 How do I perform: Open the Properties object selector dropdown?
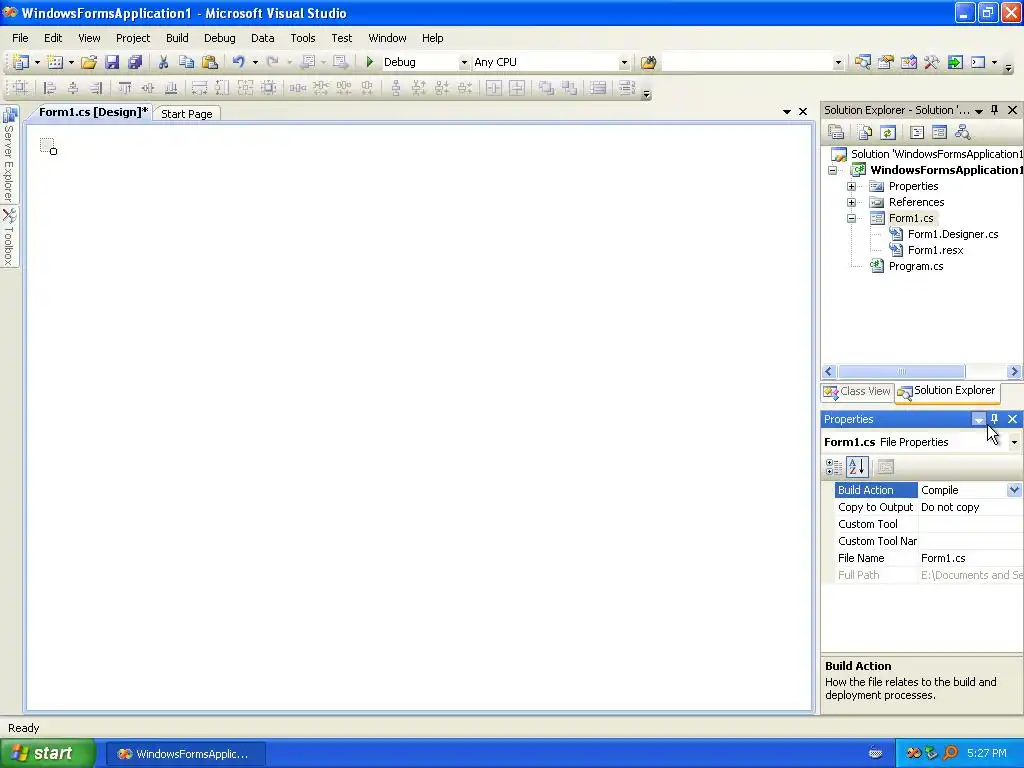(x=1014, y=442)
